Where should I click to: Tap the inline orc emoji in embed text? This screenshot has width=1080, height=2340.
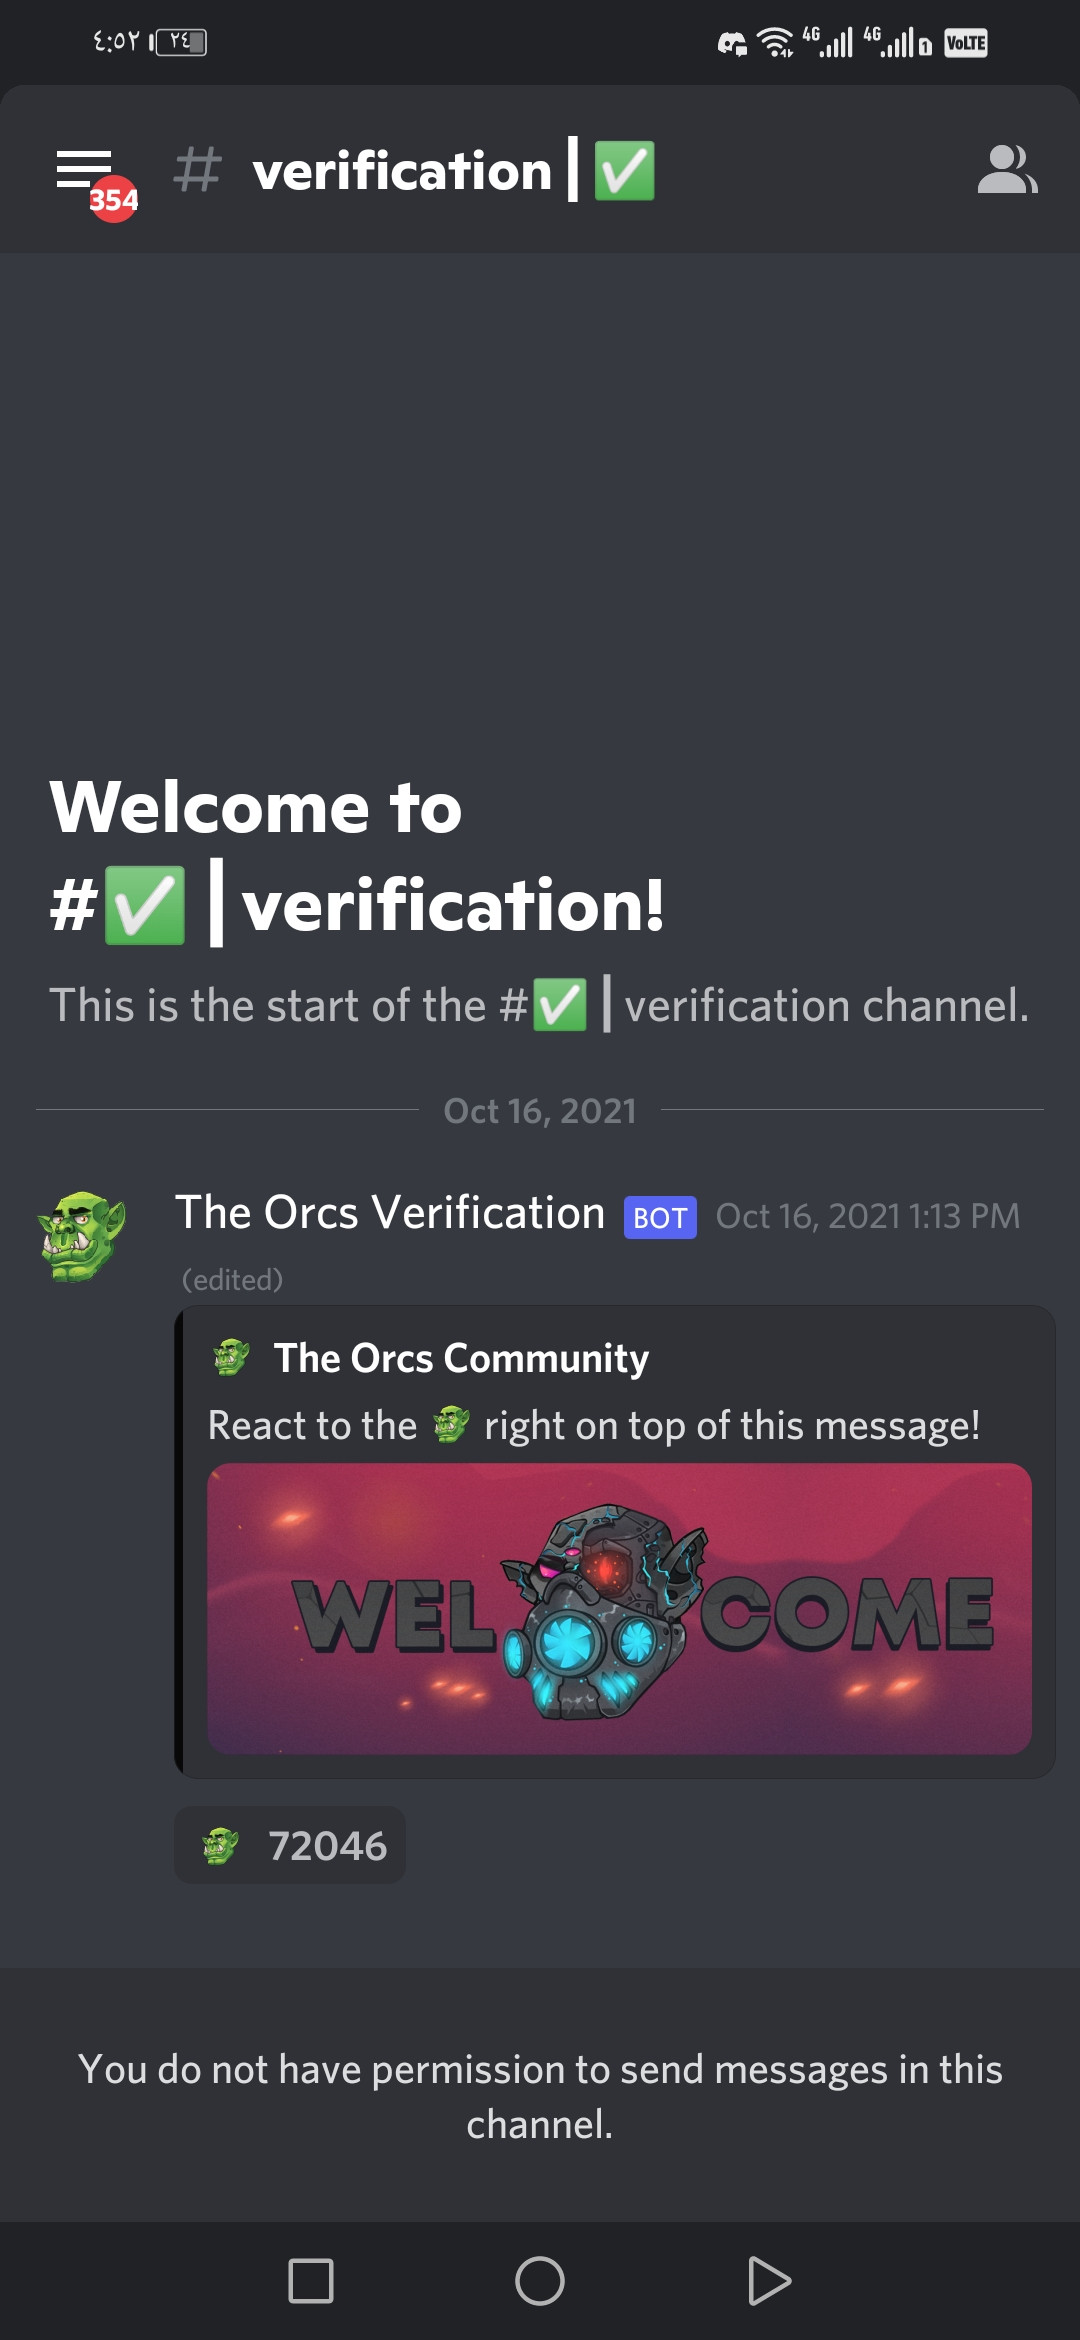click(x=451, y=1425)
